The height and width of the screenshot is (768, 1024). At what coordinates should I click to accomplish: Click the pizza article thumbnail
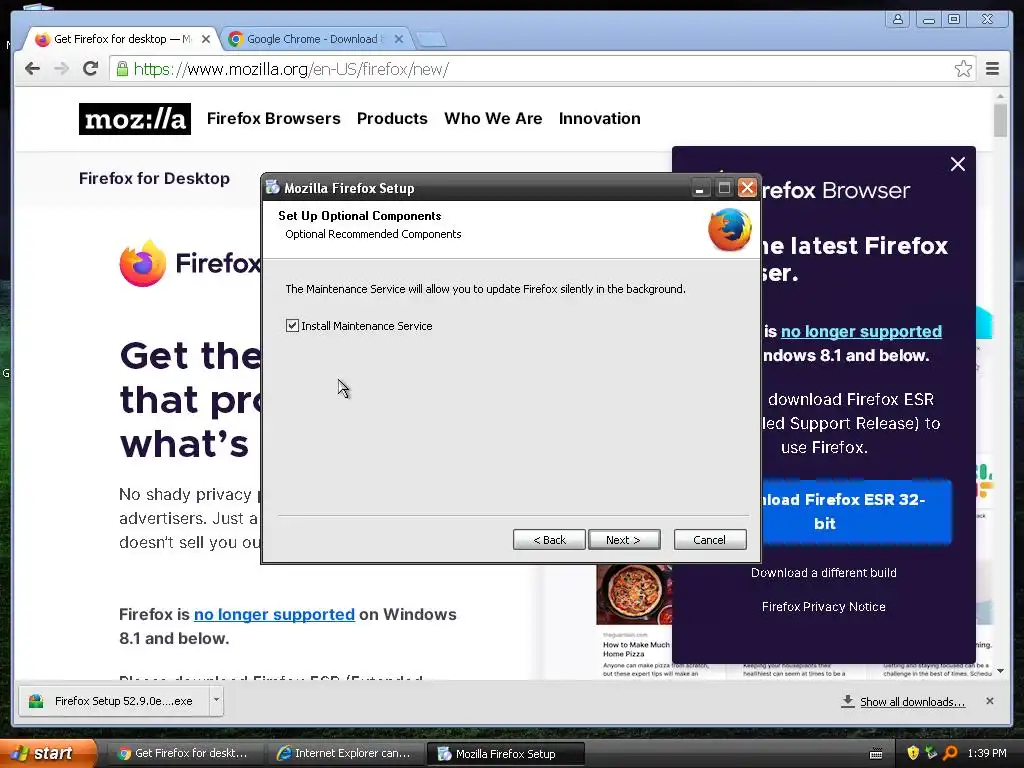pyautogui.click(x=634, y=595)
